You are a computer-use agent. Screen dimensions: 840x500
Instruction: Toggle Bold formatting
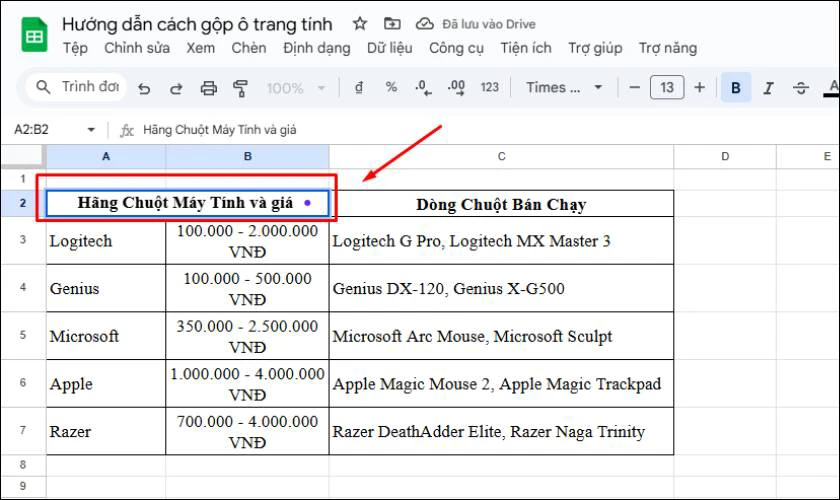point(736,87)
